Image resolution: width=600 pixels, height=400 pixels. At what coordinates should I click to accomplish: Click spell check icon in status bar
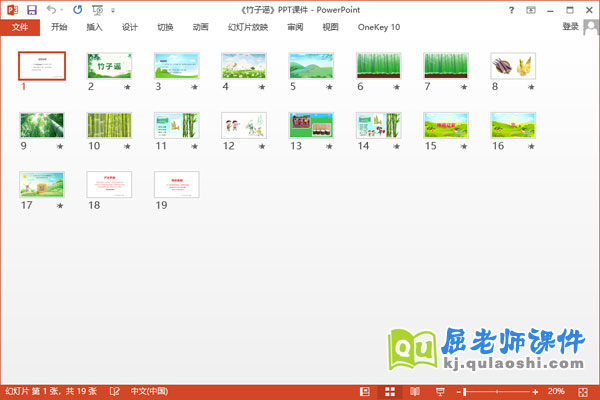[114, 391]
